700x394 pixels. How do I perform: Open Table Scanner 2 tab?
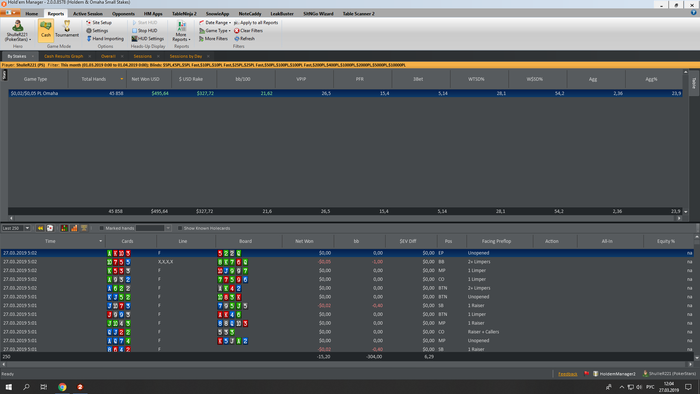(358, 13)
